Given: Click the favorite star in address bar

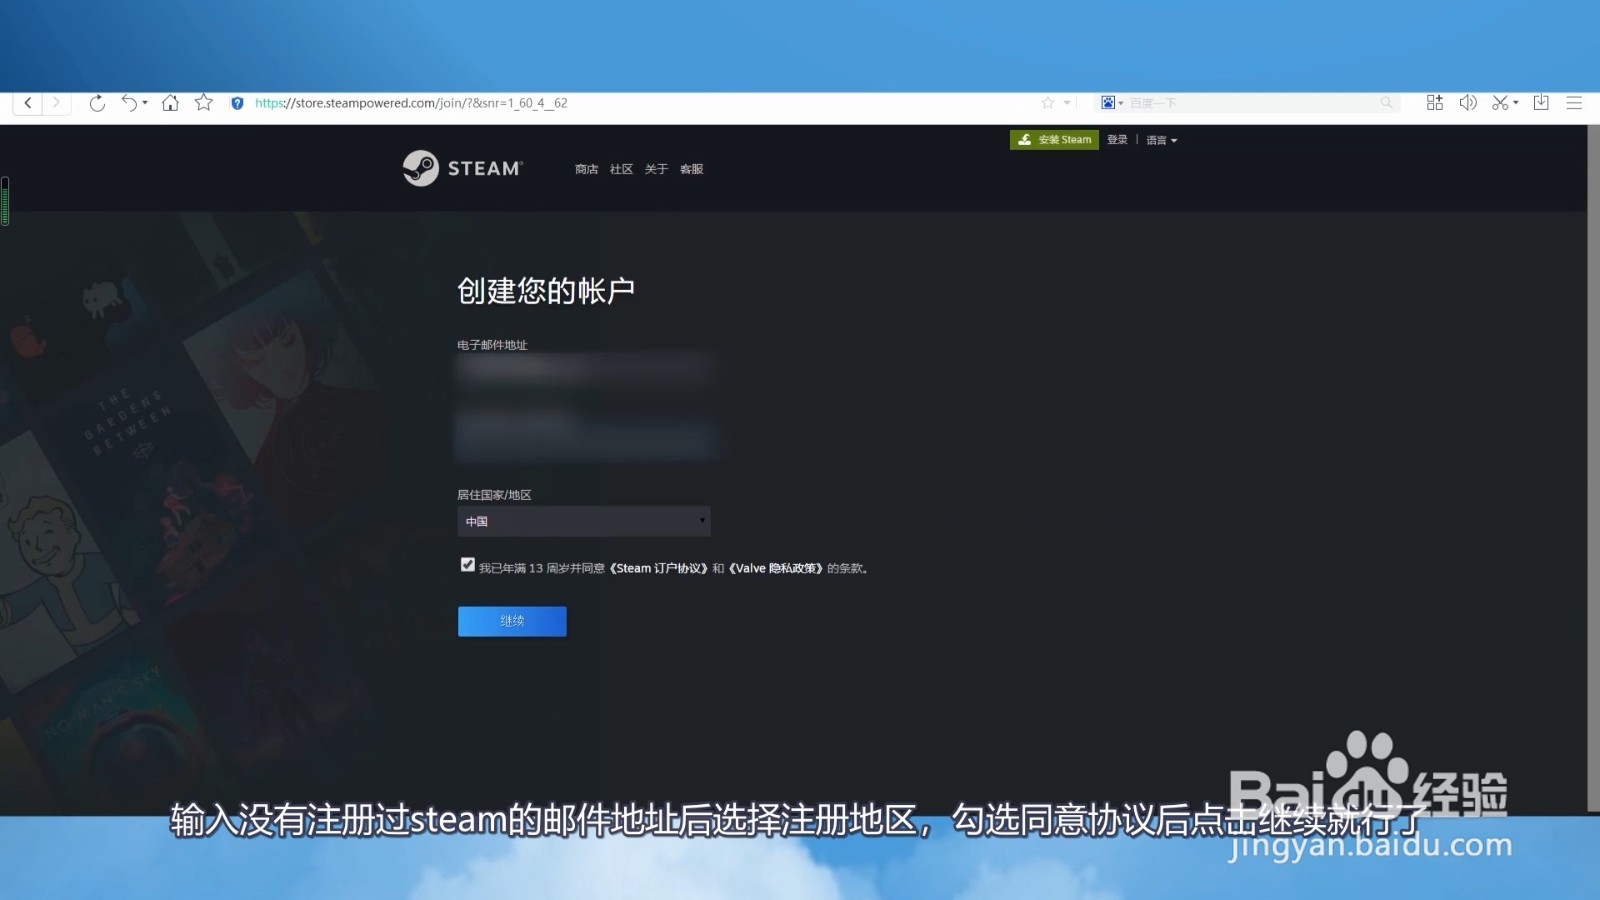Looking at the screenshot, I should 1047,103.
